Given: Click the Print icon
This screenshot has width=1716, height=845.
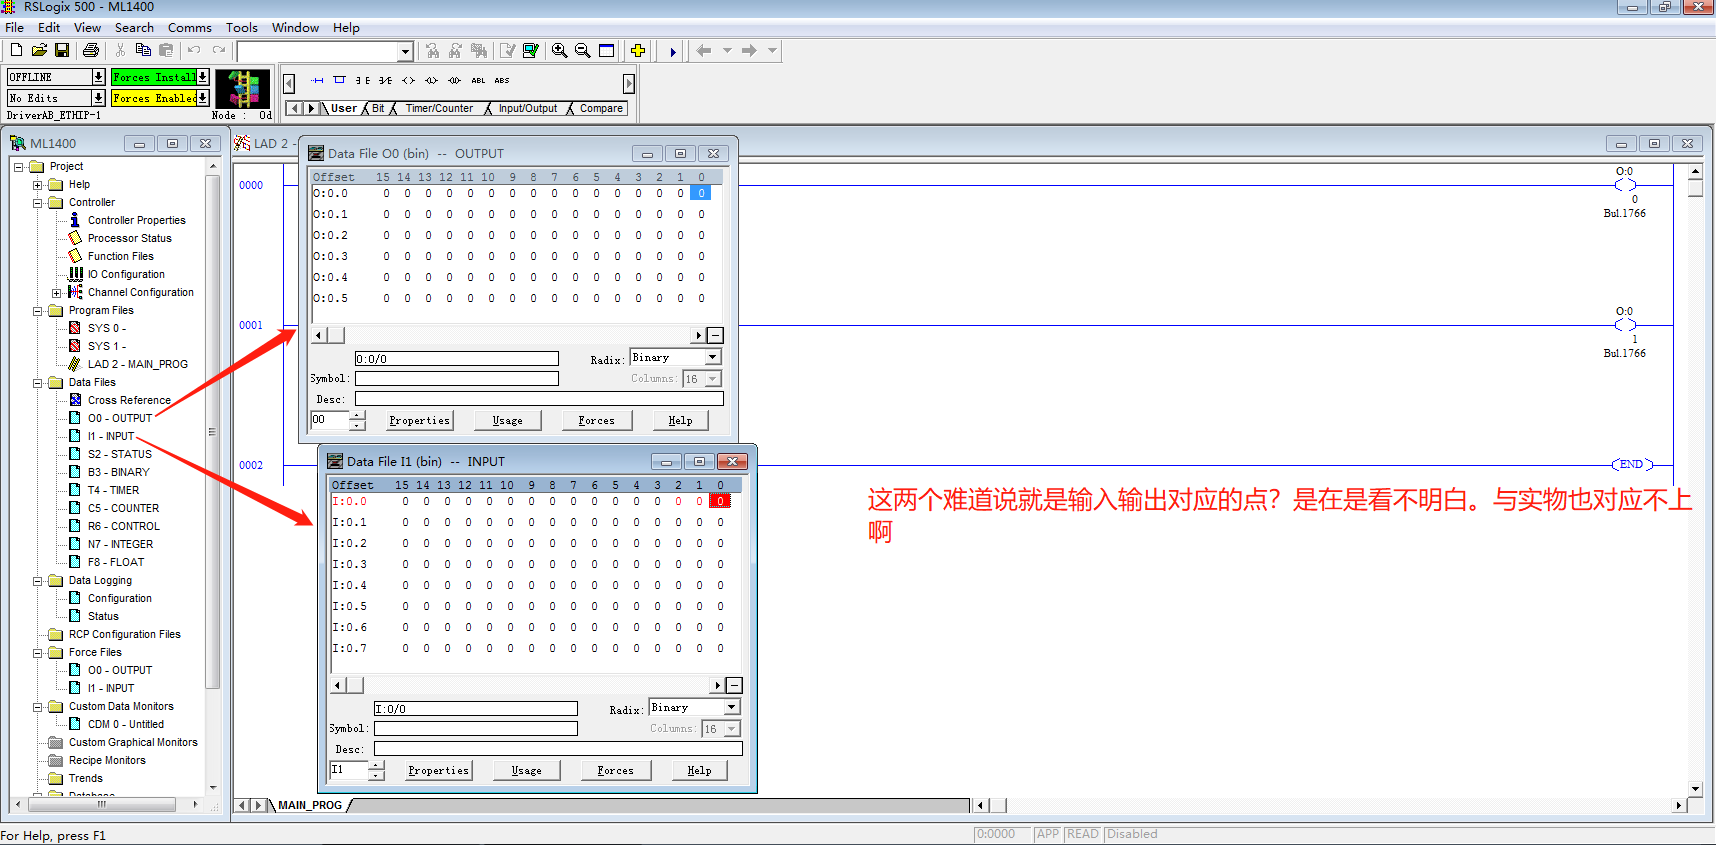Looking at the screenshot, I should 91,50.
